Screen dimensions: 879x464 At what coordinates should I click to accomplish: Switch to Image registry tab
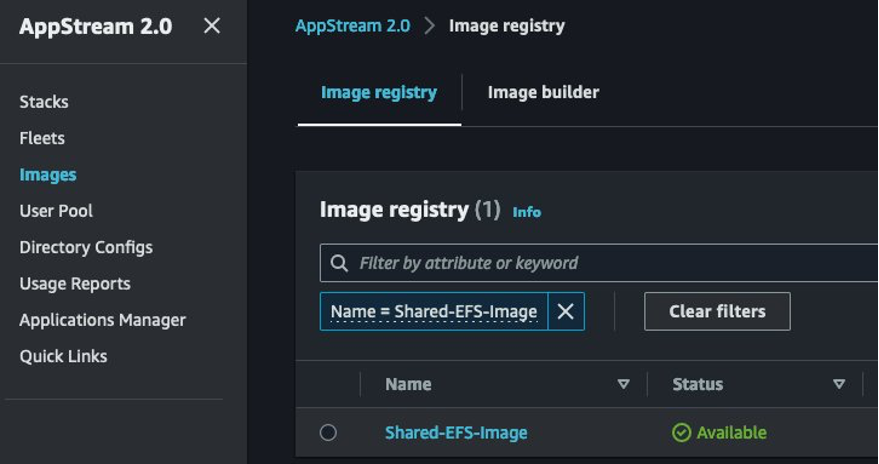pyautogui.click(x=379, y=92)
